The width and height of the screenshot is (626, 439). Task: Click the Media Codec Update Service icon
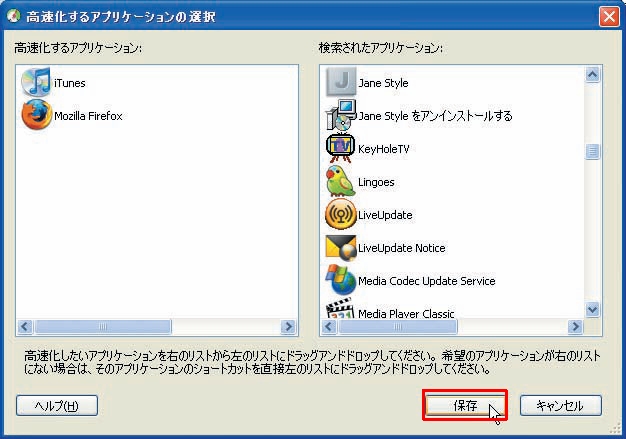click(x=341, y=280)
